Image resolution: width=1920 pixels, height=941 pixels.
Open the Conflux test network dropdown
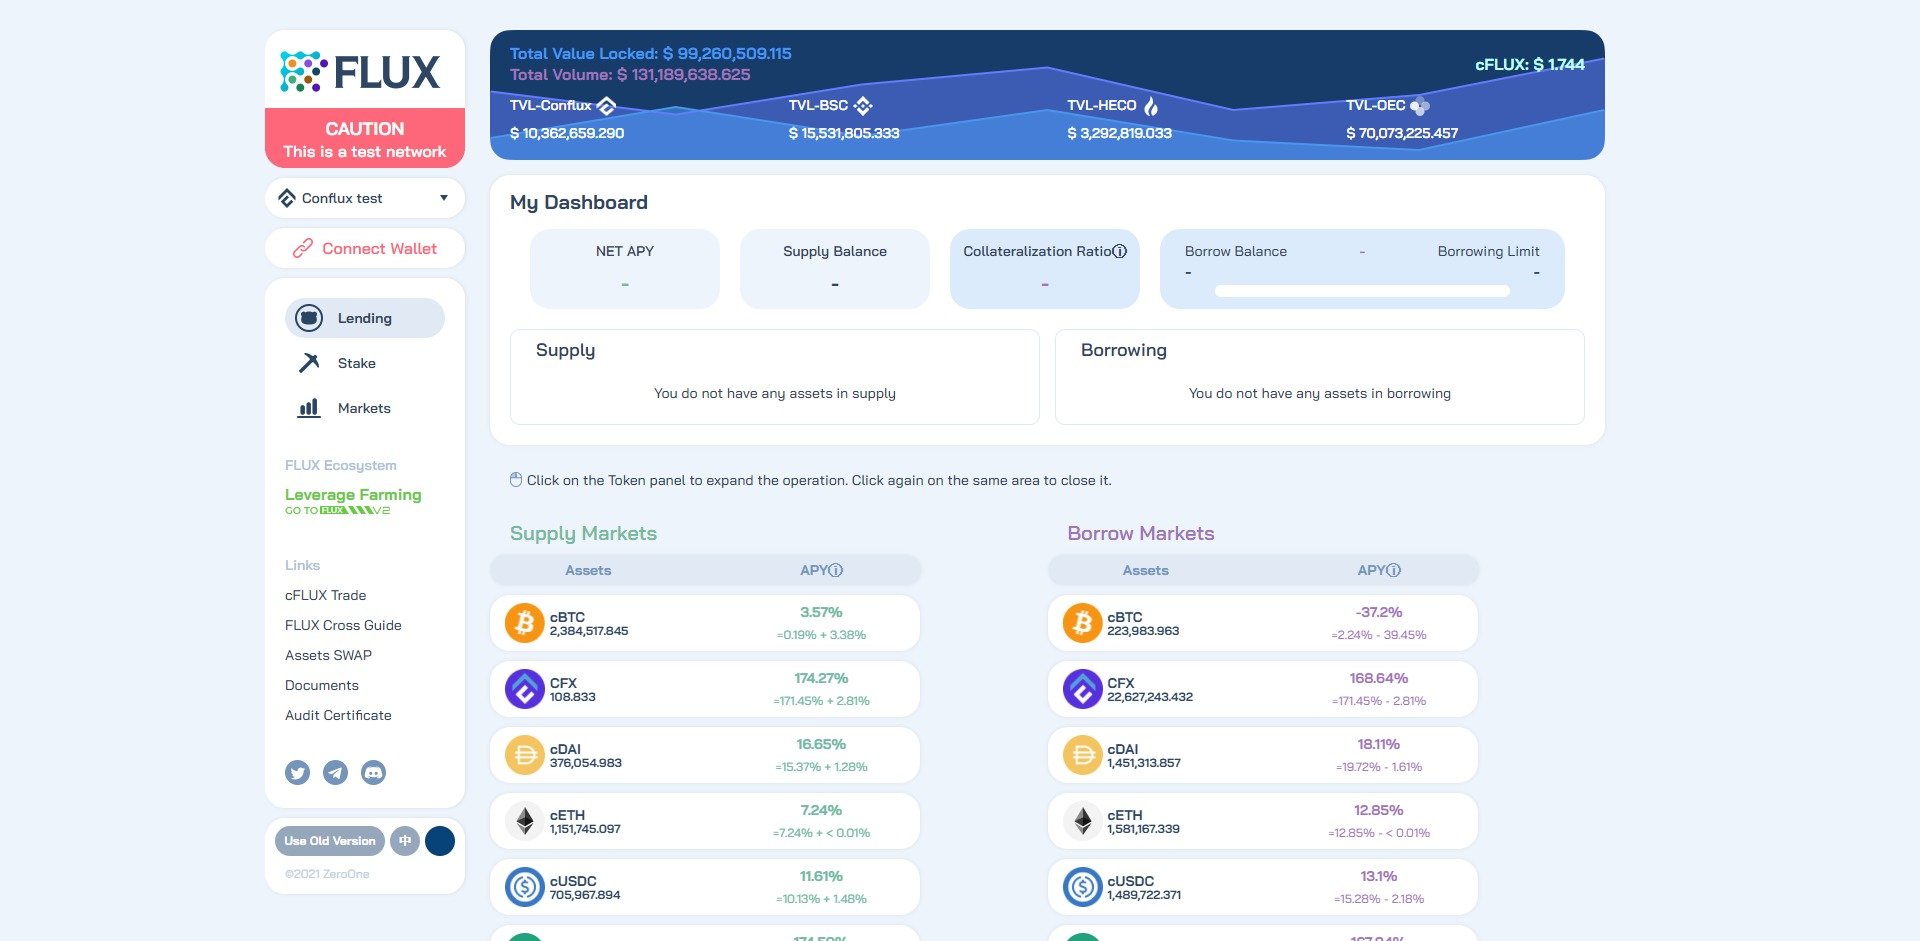coord(365,198)
